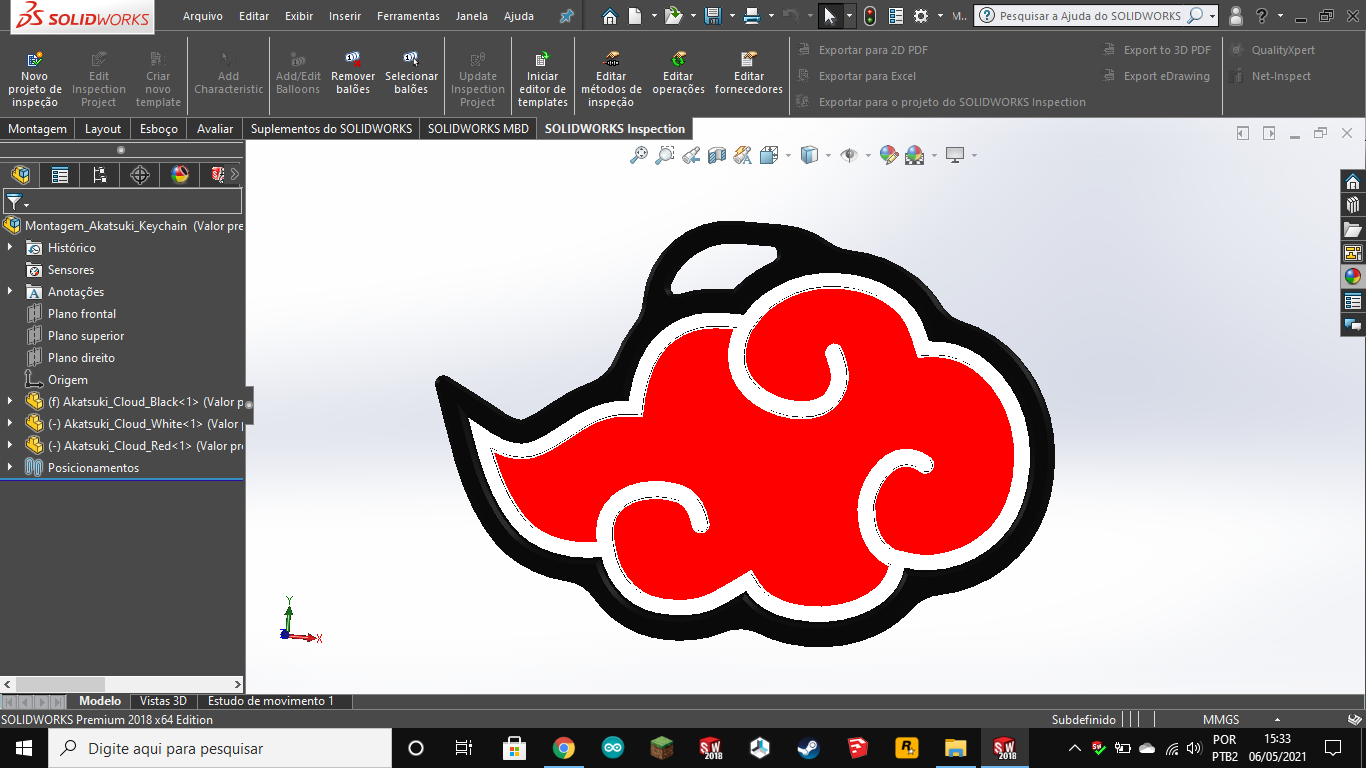This screenshot has width=1366, height=768.
Task: Switch to the Montagem ribbon tab
Action: click(x=38, y=129)
